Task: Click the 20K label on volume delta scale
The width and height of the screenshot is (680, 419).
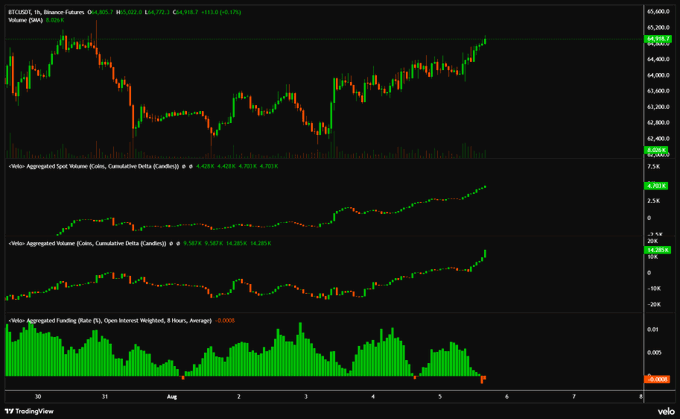Action: [x=652, y=241]
